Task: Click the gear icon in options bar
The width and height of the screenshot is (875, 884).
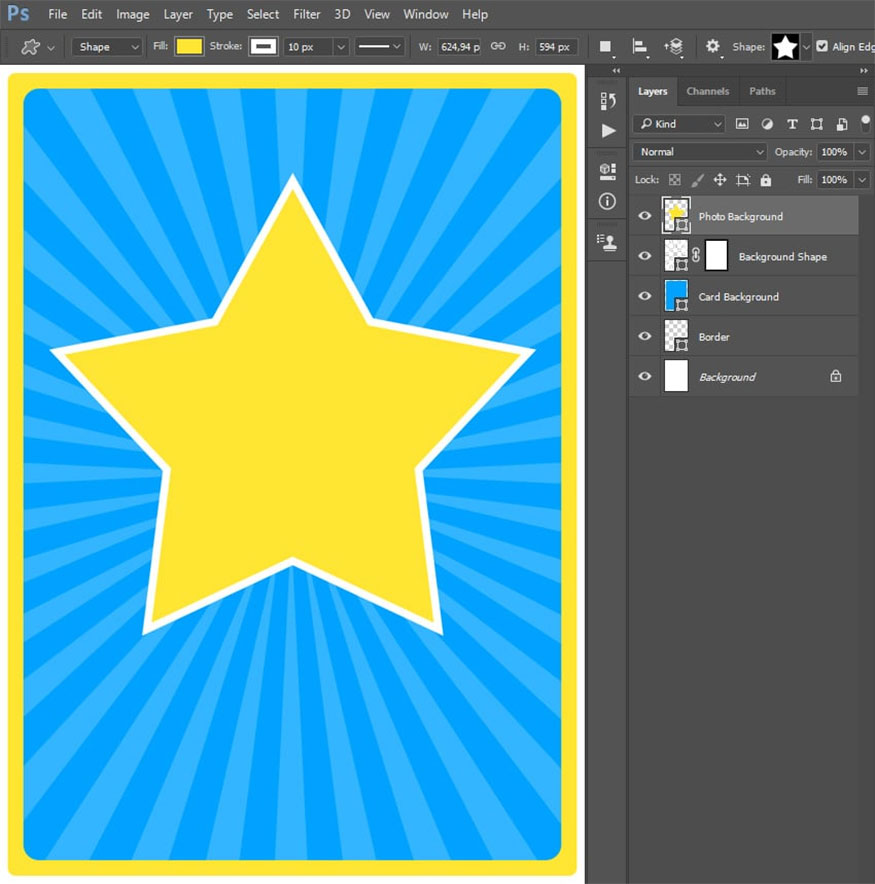Action: (x=712, y=47)
